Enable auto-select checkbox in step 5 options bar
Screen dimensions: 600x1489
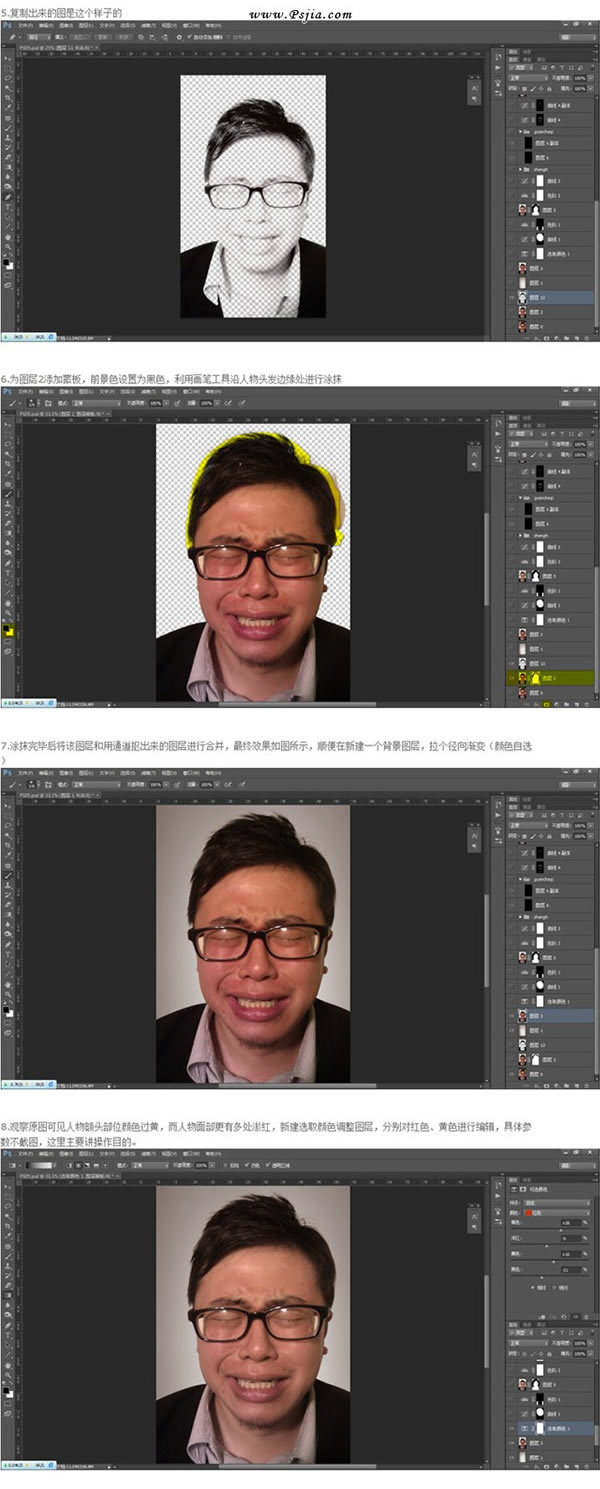pos(190,36)
